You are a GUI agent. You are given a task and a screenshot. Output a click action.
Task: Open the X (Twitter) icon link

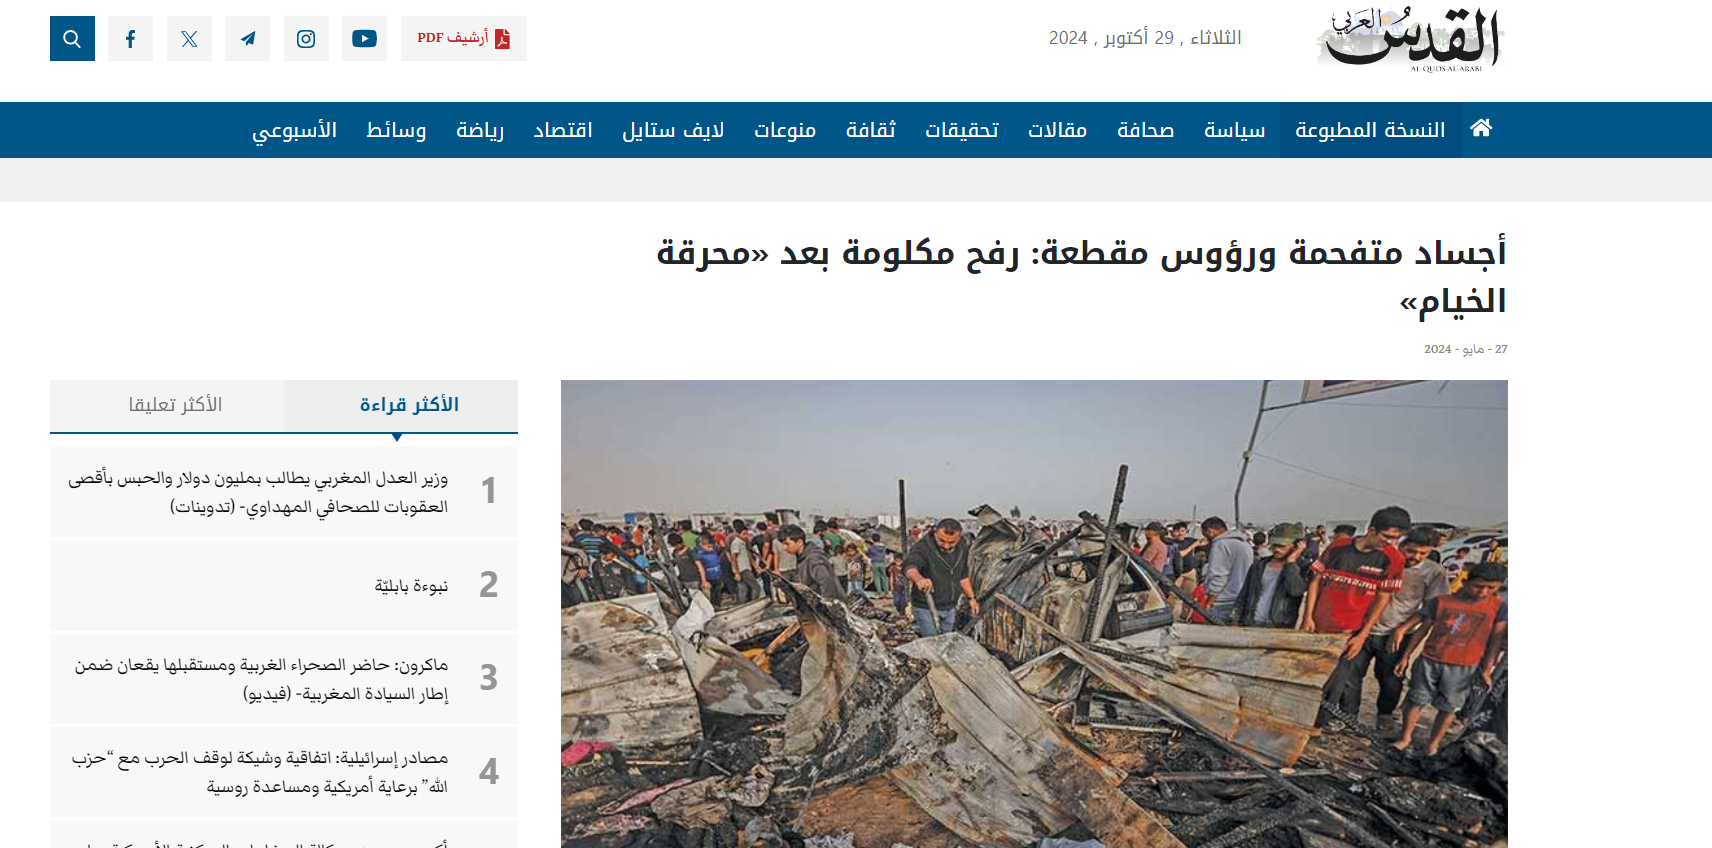pos(189,38)
